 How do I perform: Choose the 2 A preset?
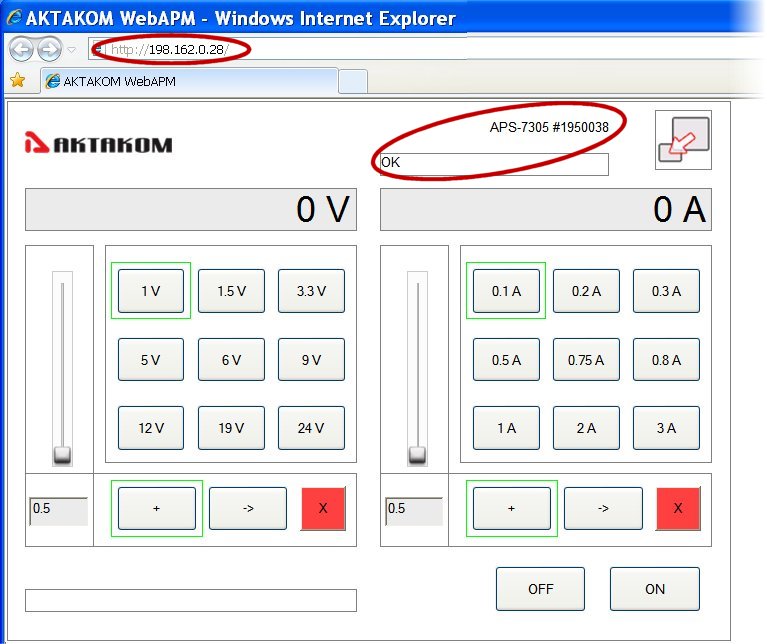pos(586,428)
